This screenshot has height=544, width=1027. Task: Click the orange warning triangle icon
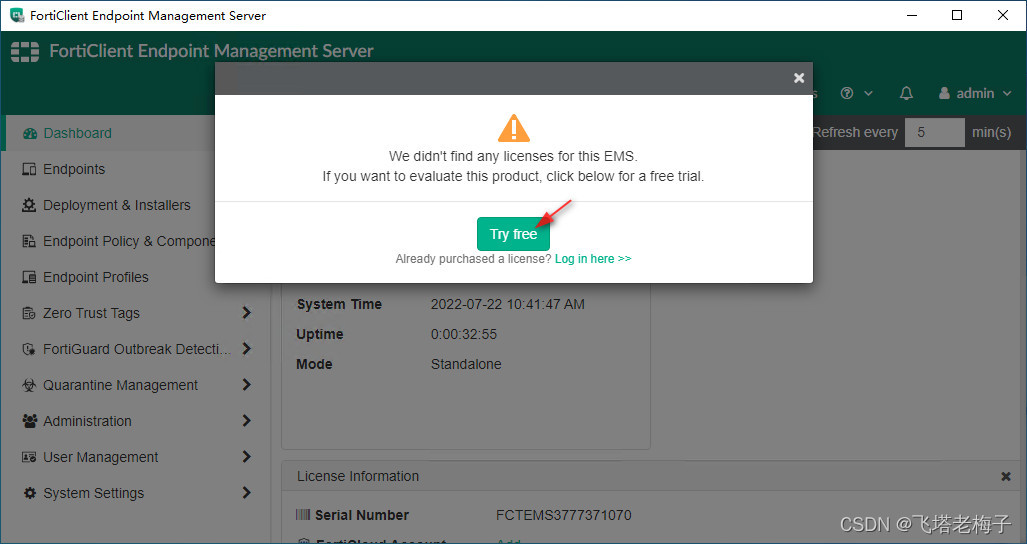click(x=514, y=128)
